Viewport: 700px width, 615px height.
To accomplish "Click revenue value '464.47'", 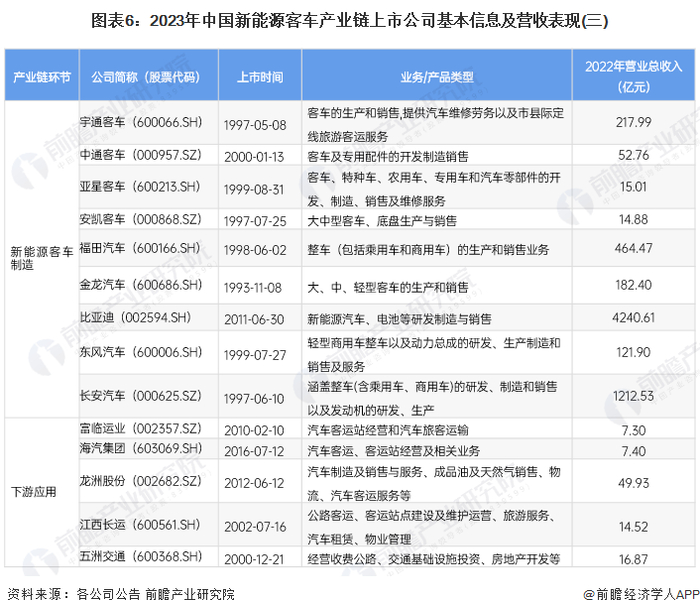I will (633, 248).
